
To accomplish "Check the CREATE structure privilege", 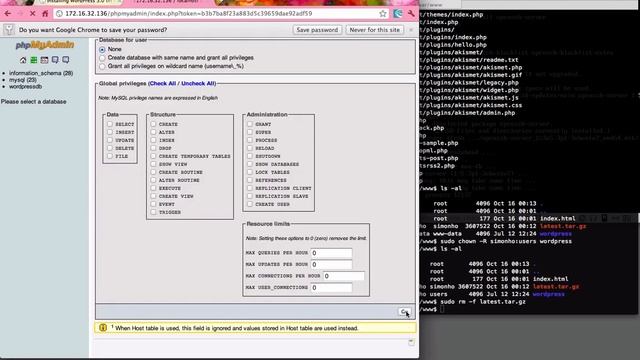I will pyautogui.click(x=153, y=124).
